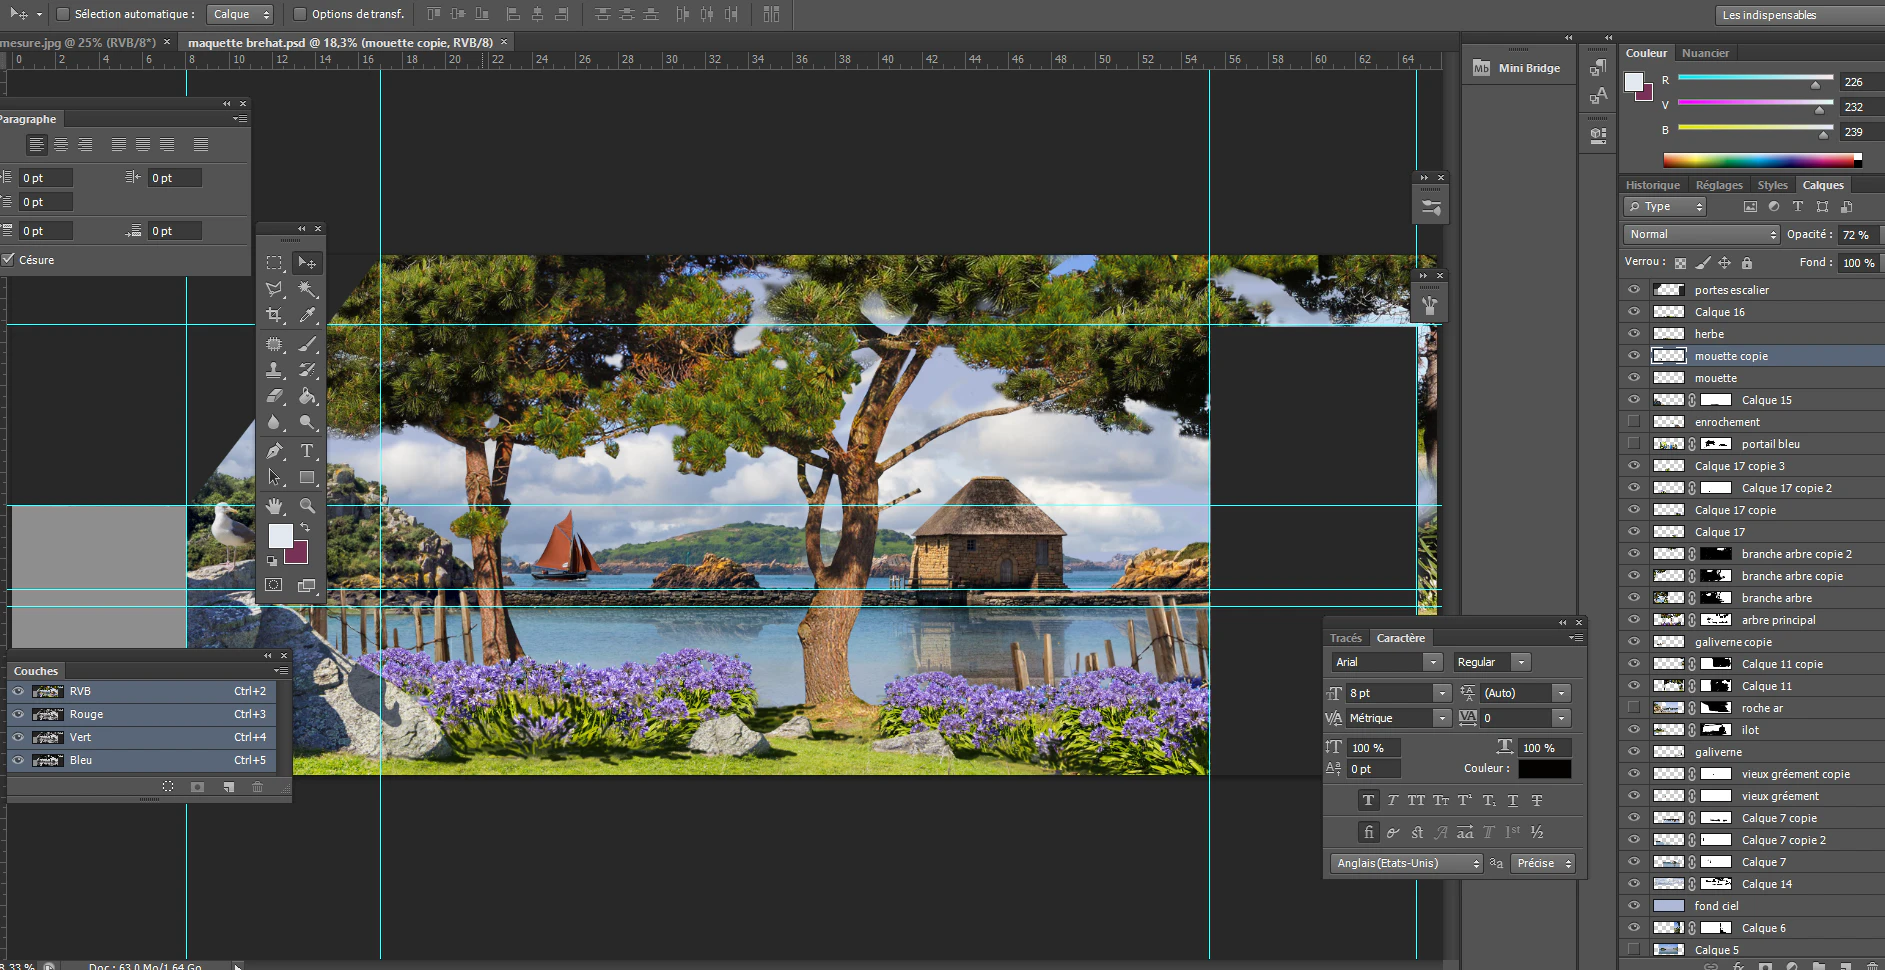Open the Calque auto-select dropdown
This screenshot has height=970, width=1885.
(240, 14)
